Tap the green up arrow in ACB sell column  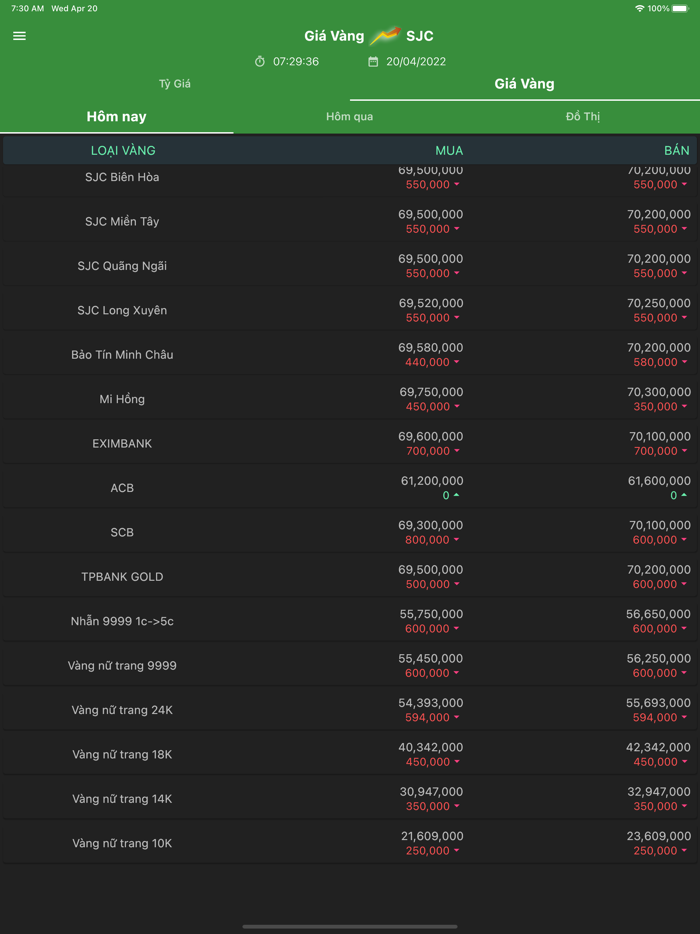pyautogui.click(x=684, y=495)
